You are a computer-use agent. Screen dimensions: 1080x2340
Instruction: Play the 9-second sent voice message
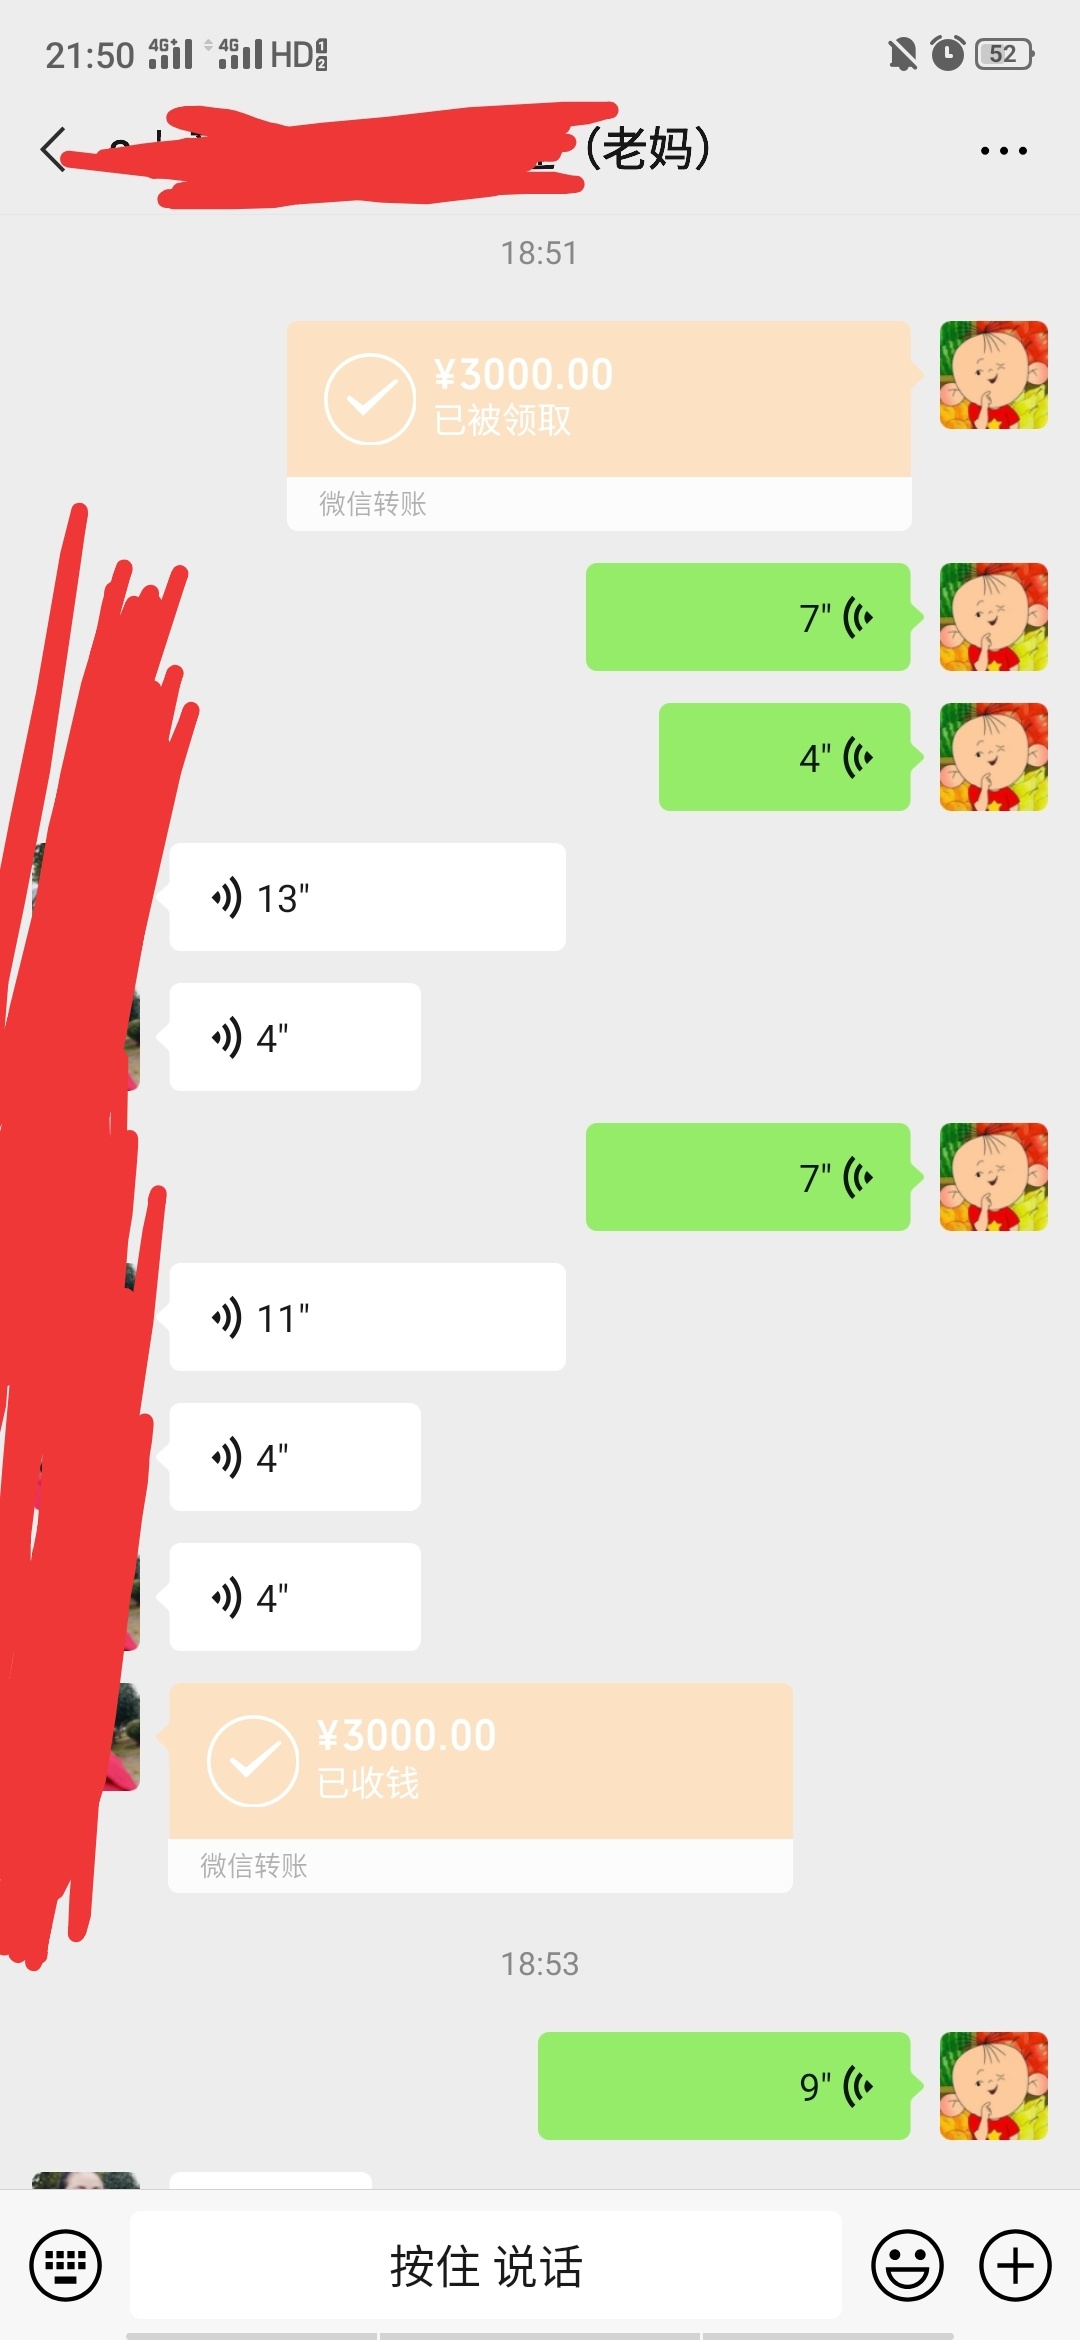724,2086
